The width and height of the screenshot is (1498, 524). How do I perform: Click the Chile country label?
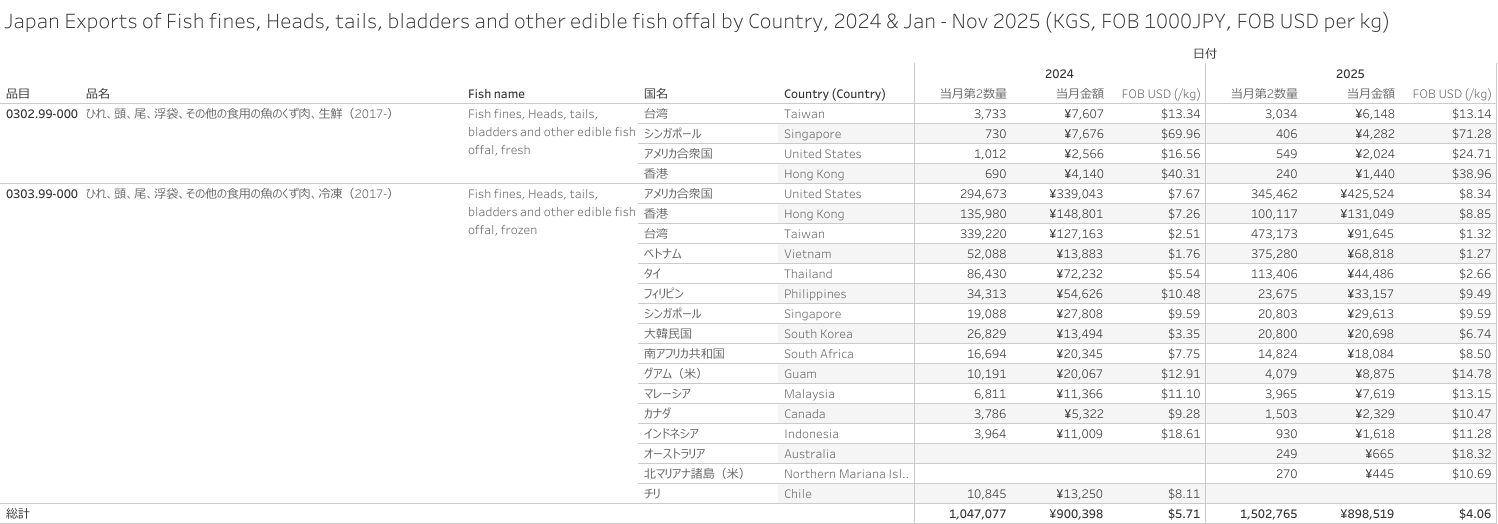[797, 494]
